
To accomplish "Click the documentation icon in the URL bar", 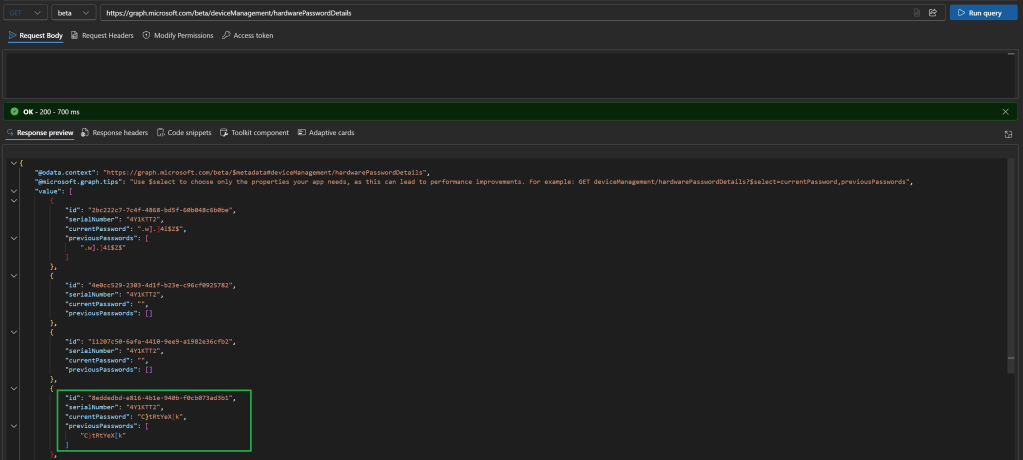I will (916, 13).
